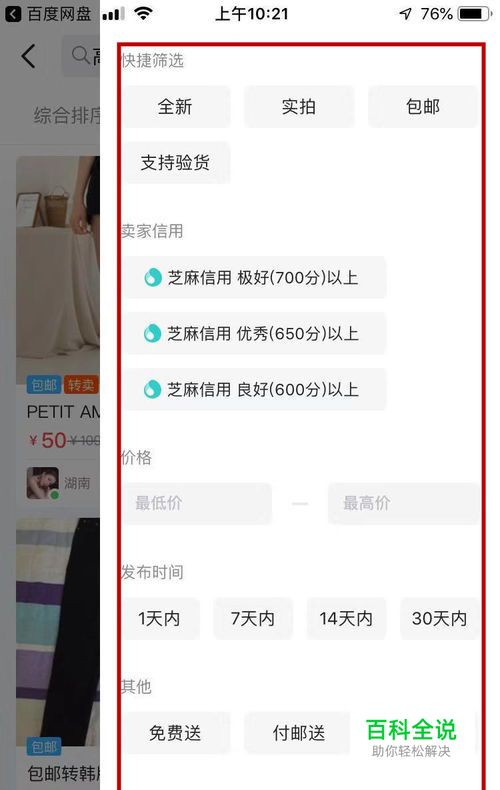
Task: Select 芝麻信用 极好(700分)以上 option
Action: tap(254, 277)
